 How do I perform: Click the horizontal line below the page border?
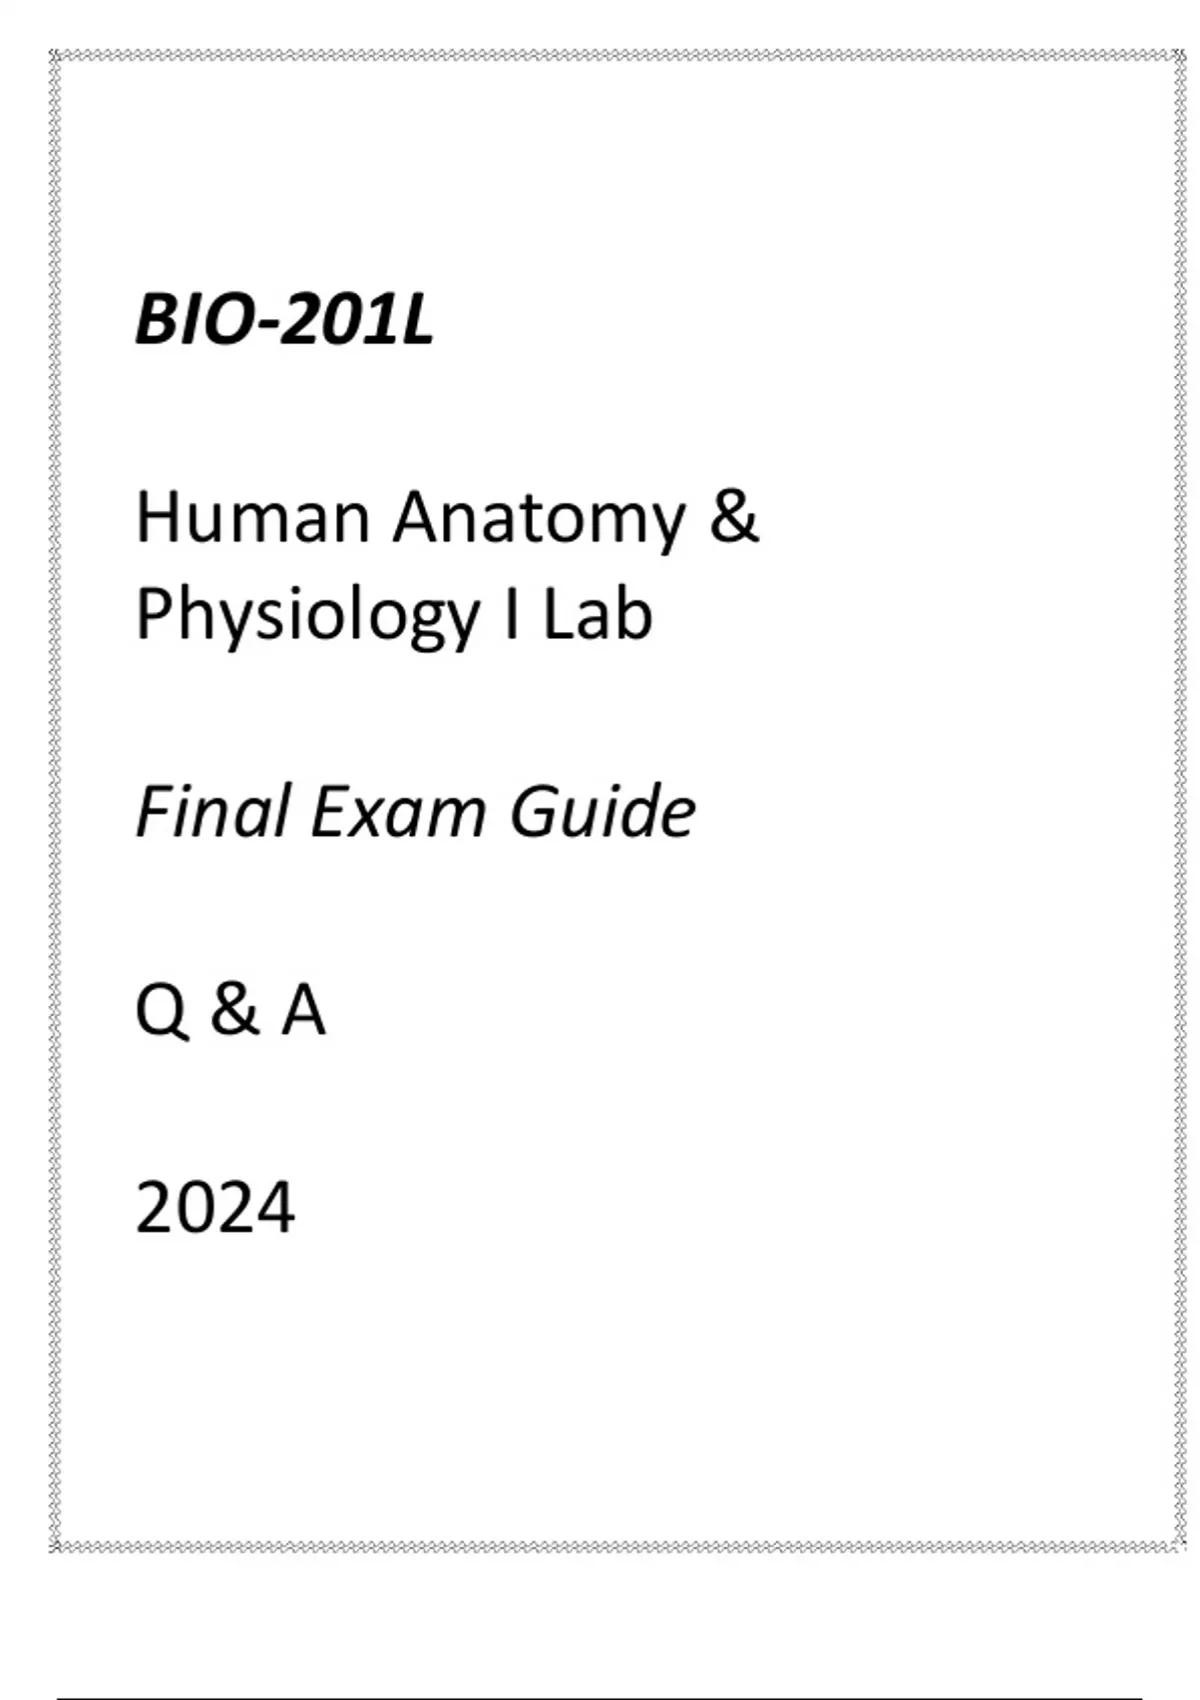click(600, 1697)
